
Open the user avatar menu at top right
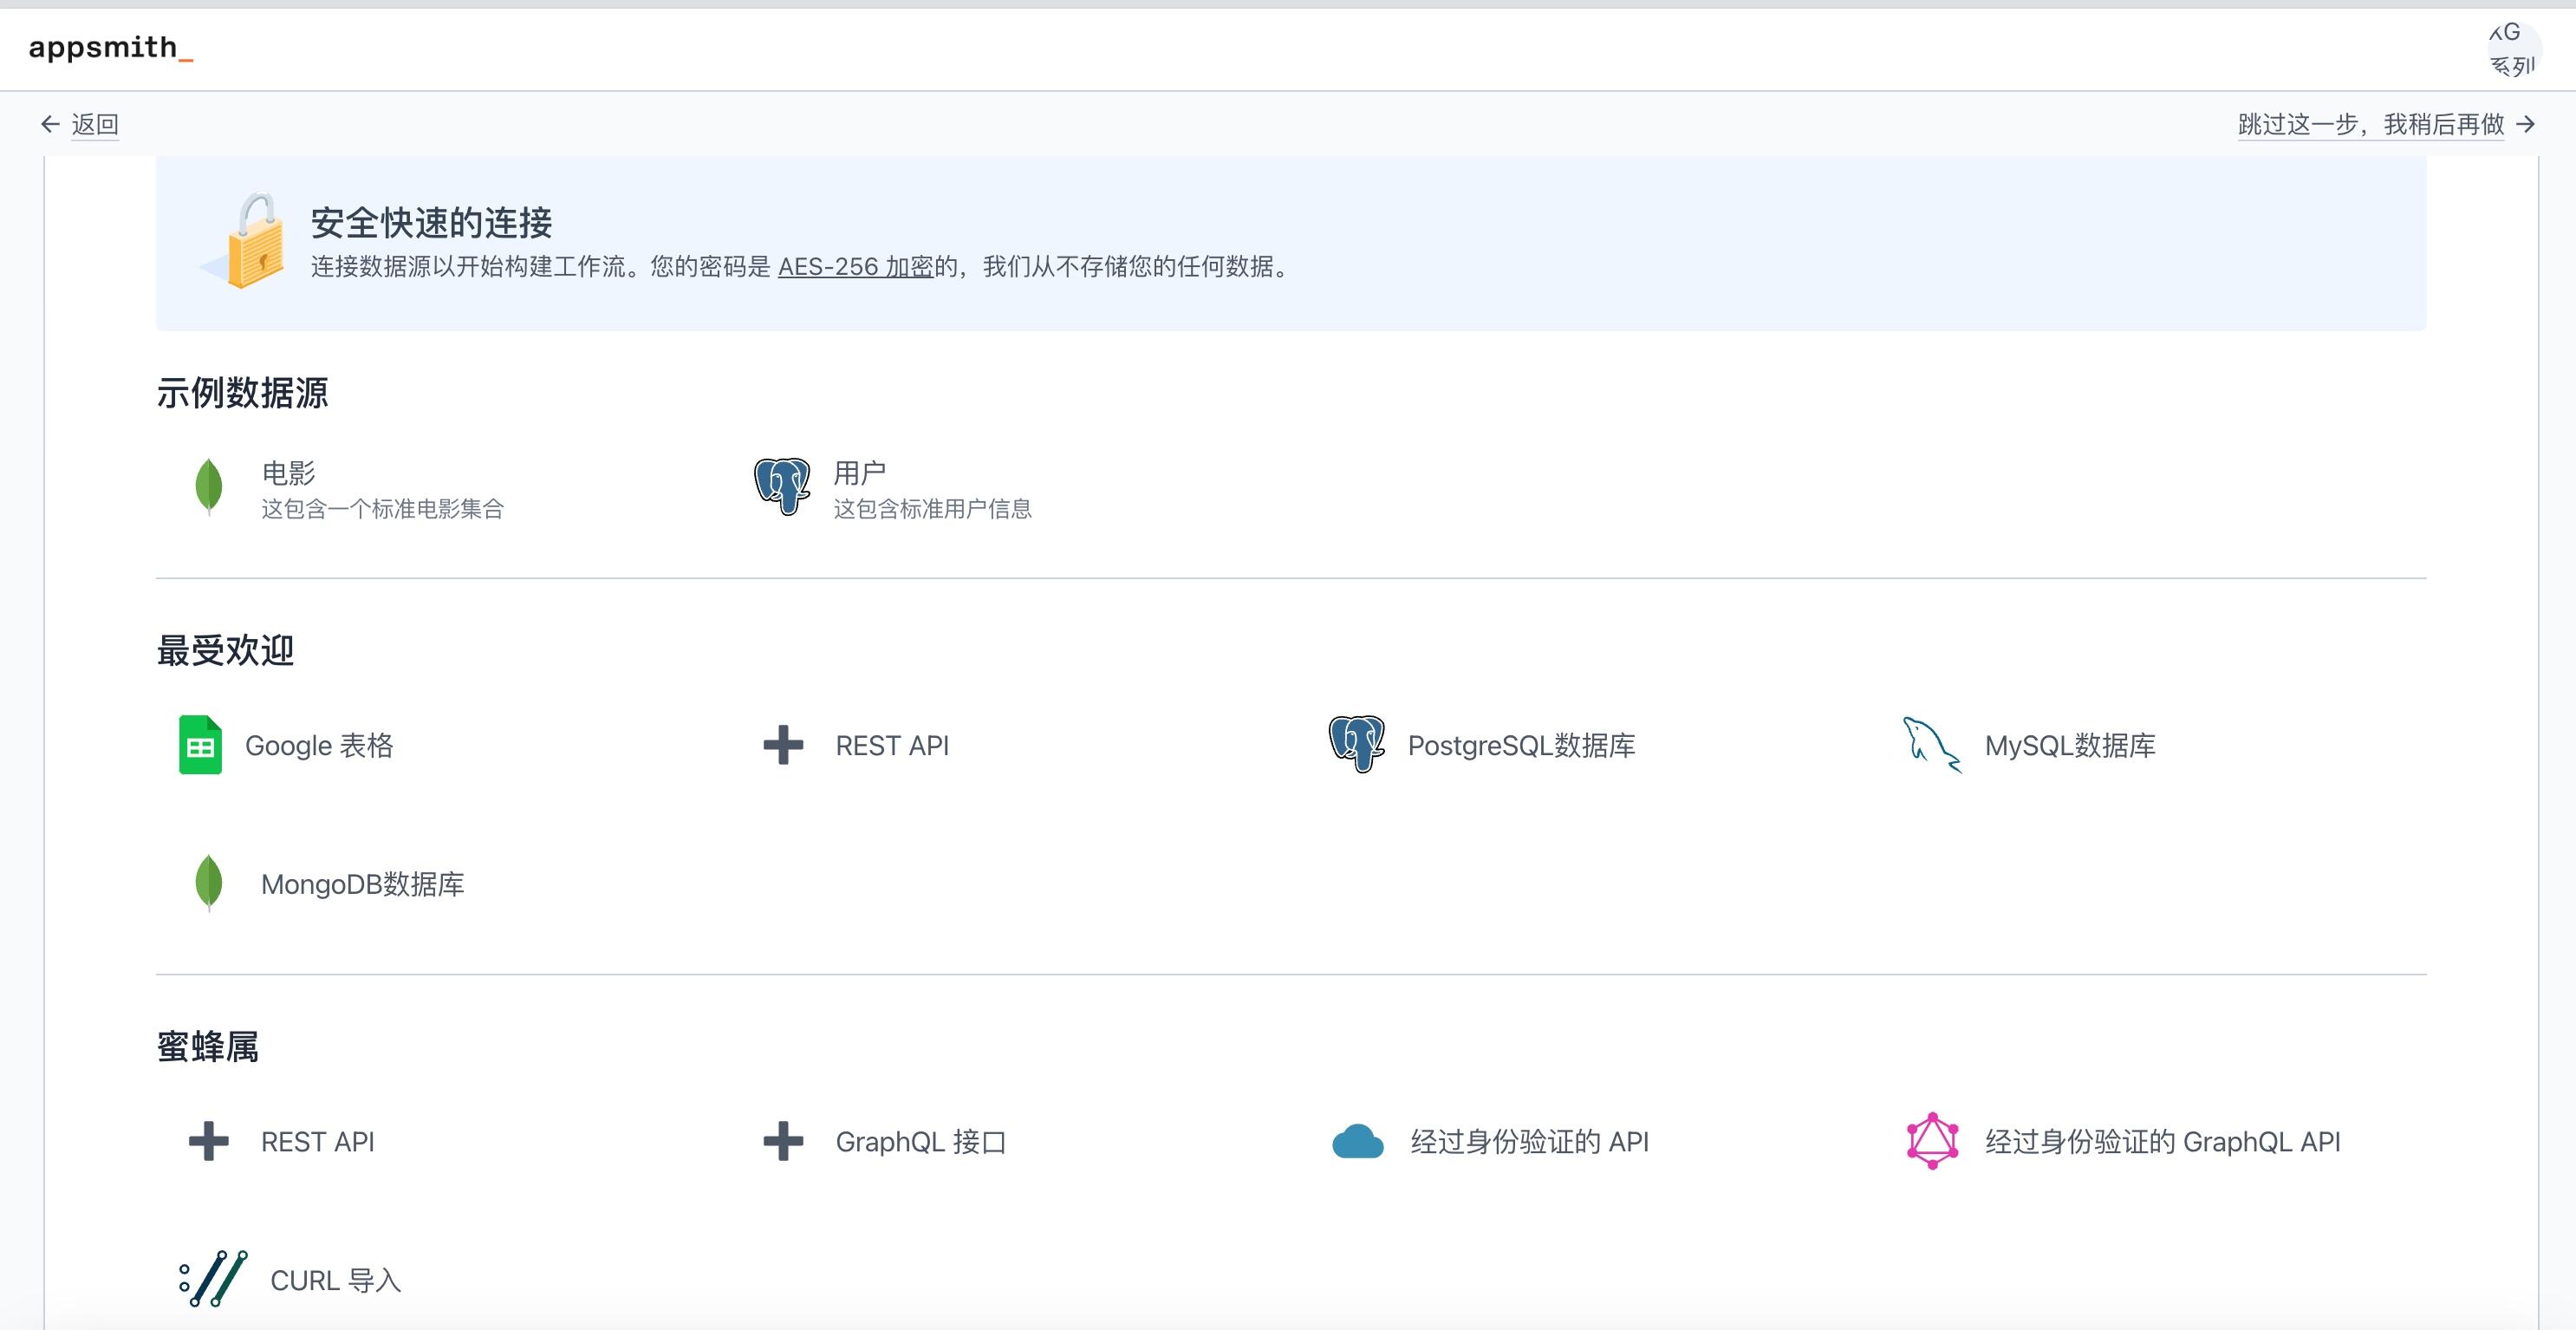point(2510,49)
